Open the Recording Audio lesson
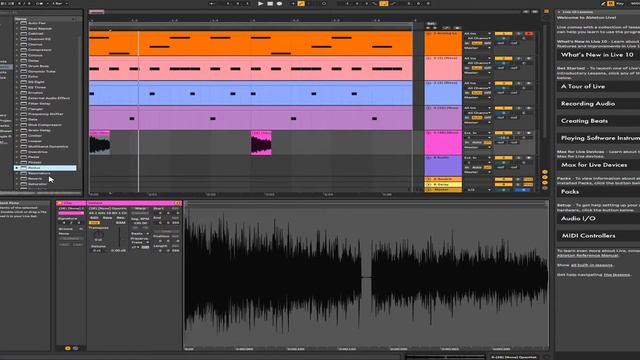Viewport: 640px width, 360px height. tap(598, 104)
